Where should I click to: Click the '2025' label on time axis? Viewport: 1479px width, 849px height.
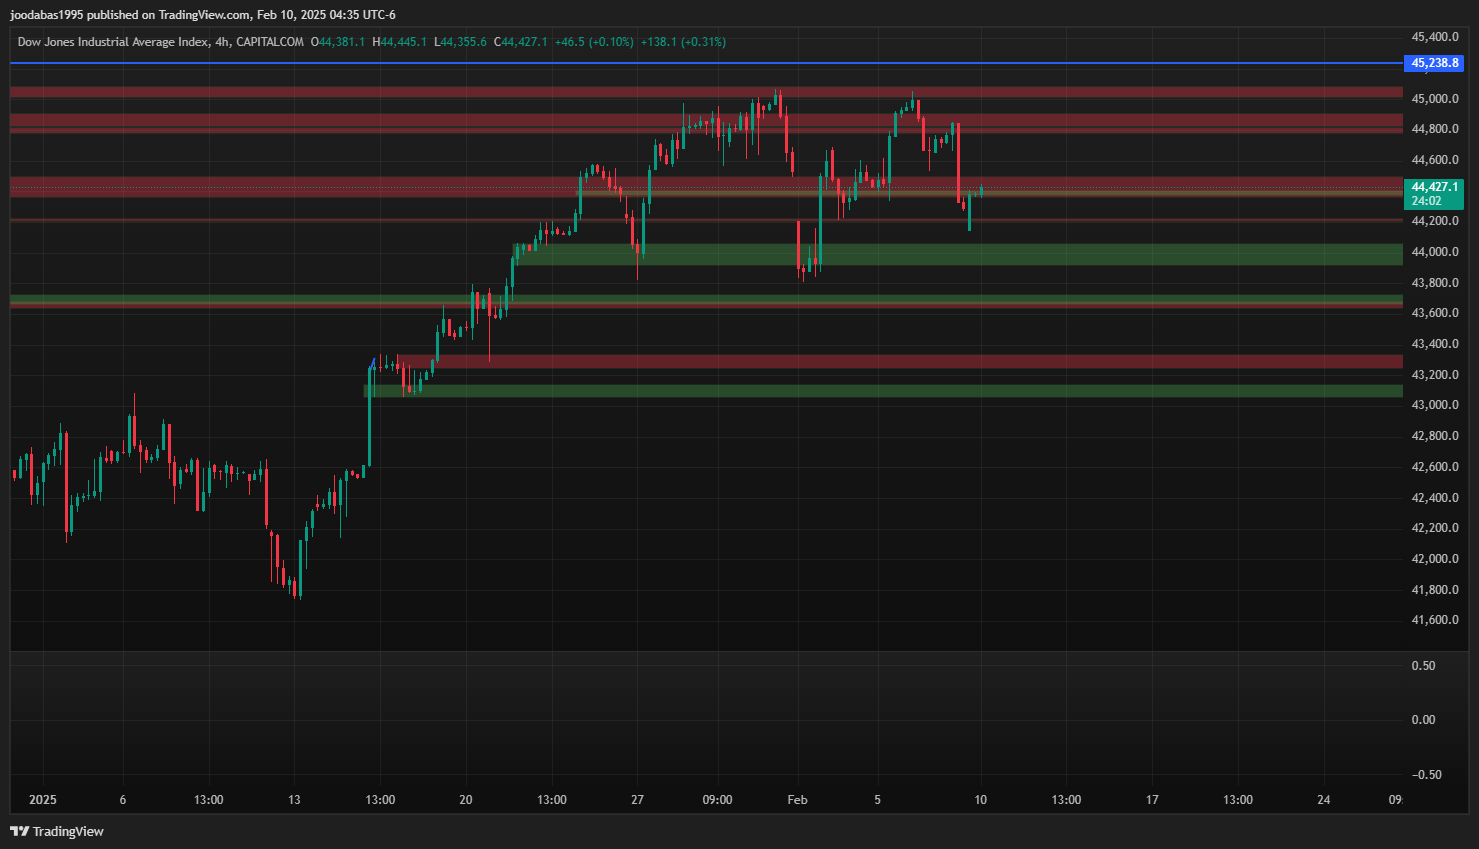pyautogui.click(x=43, y=800)
